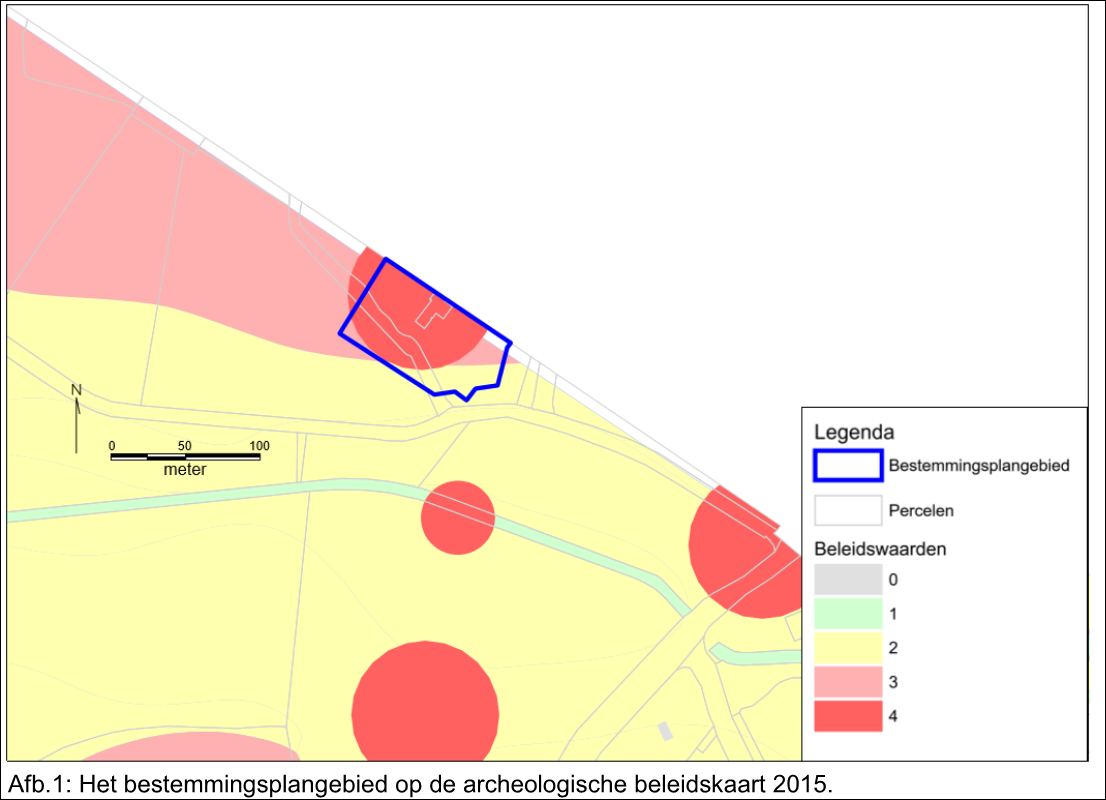Select the pink swatch for value 3
1106x800 pixels.
(x=848, y=681)
